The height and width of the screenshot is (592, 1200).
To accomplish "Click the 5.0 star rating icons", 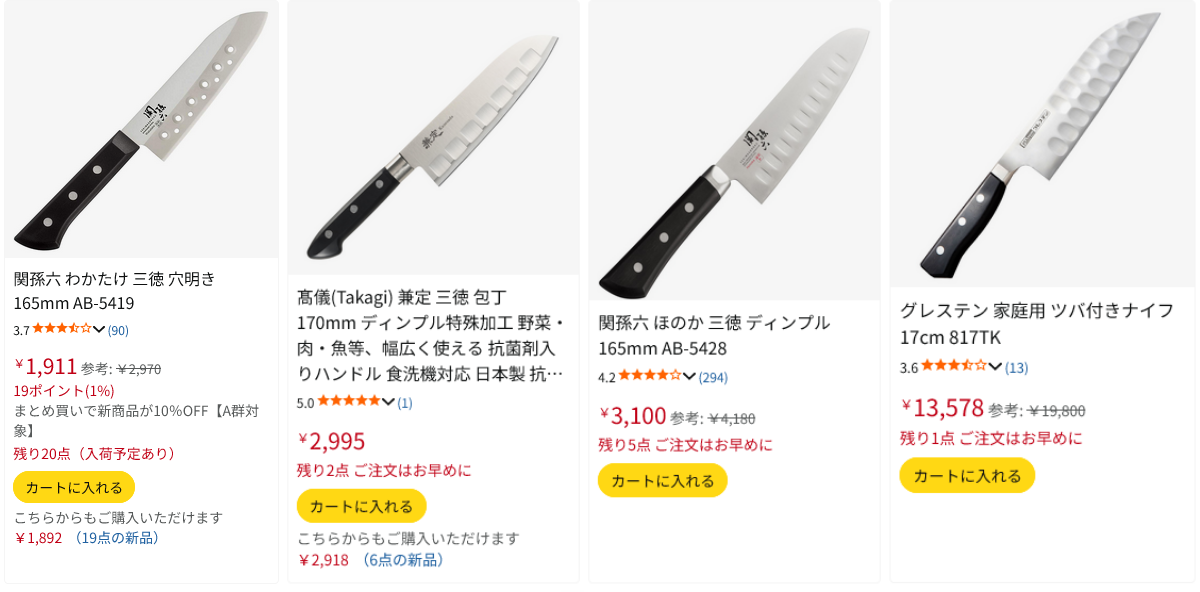I will pyautogui.click(x=348, y=402).
